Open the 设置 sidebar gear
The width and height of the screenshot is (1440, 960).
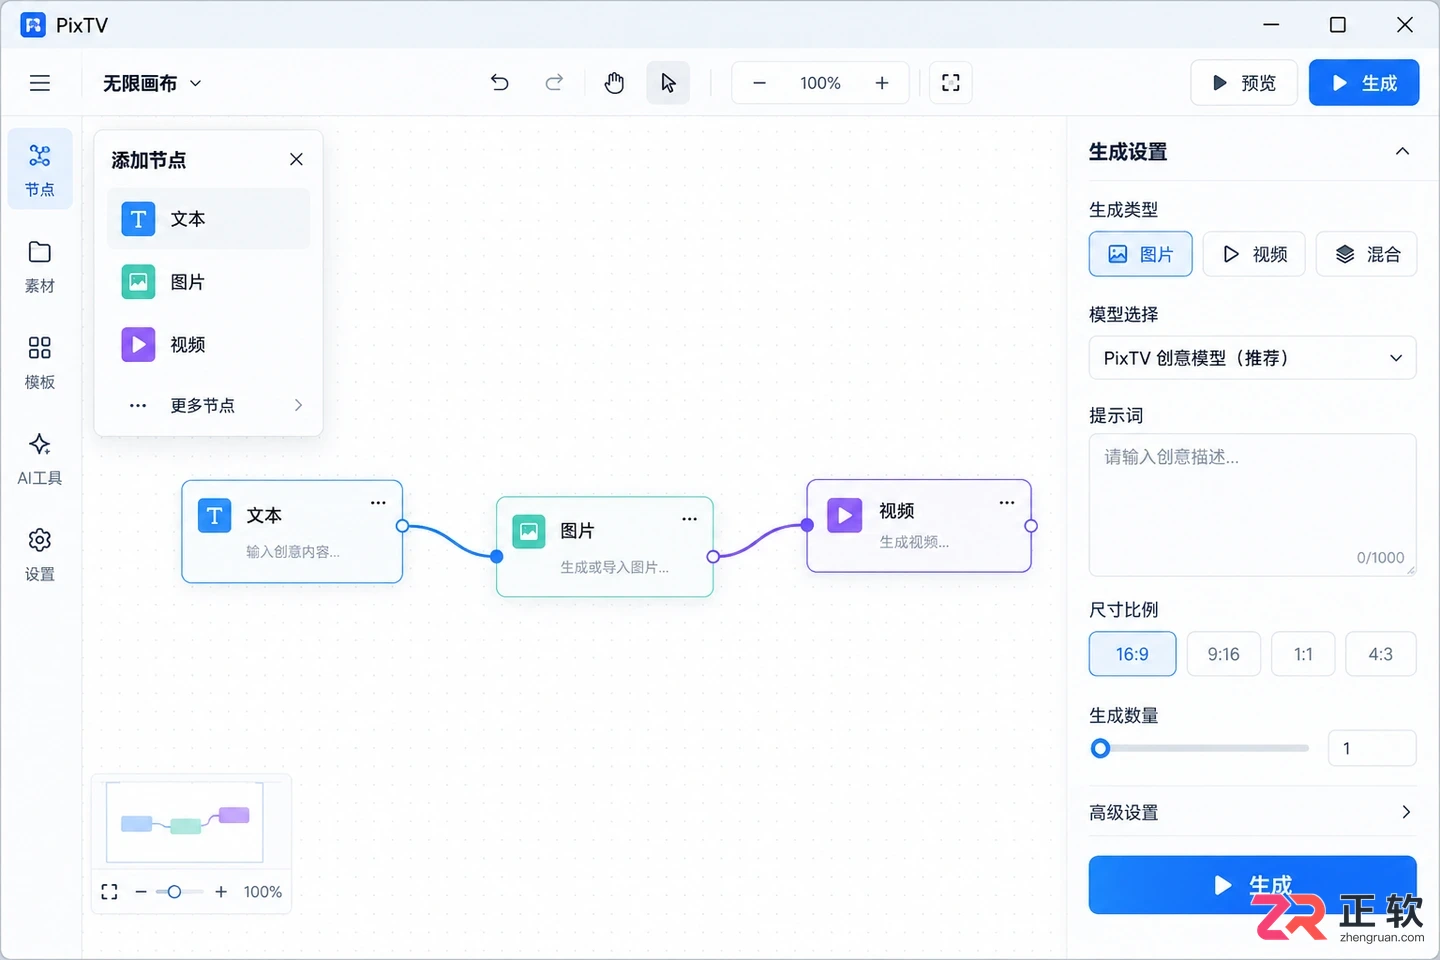click(40, 554)
